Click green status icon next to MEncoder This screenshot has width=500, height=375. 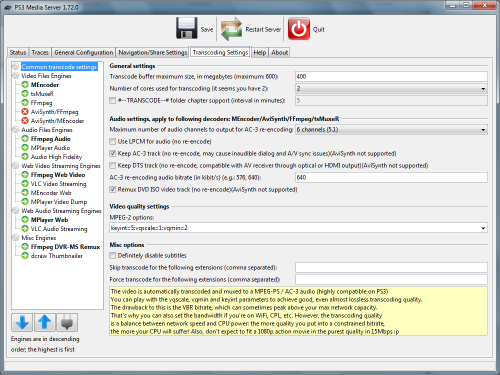click(x=25, y=85)
